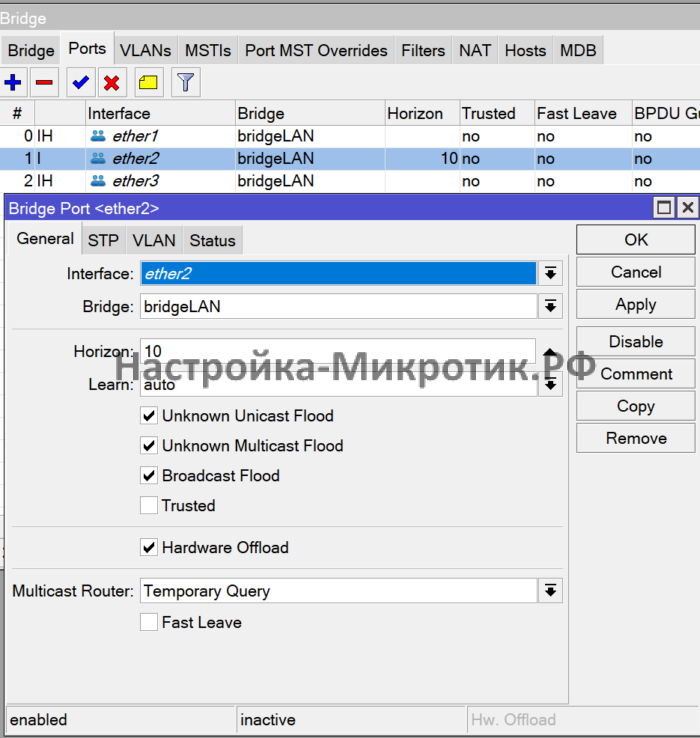This screenshot has width=700, height=738.
Task: Expand the Multicast Router dropdown
Action: (x=550, y=591)
